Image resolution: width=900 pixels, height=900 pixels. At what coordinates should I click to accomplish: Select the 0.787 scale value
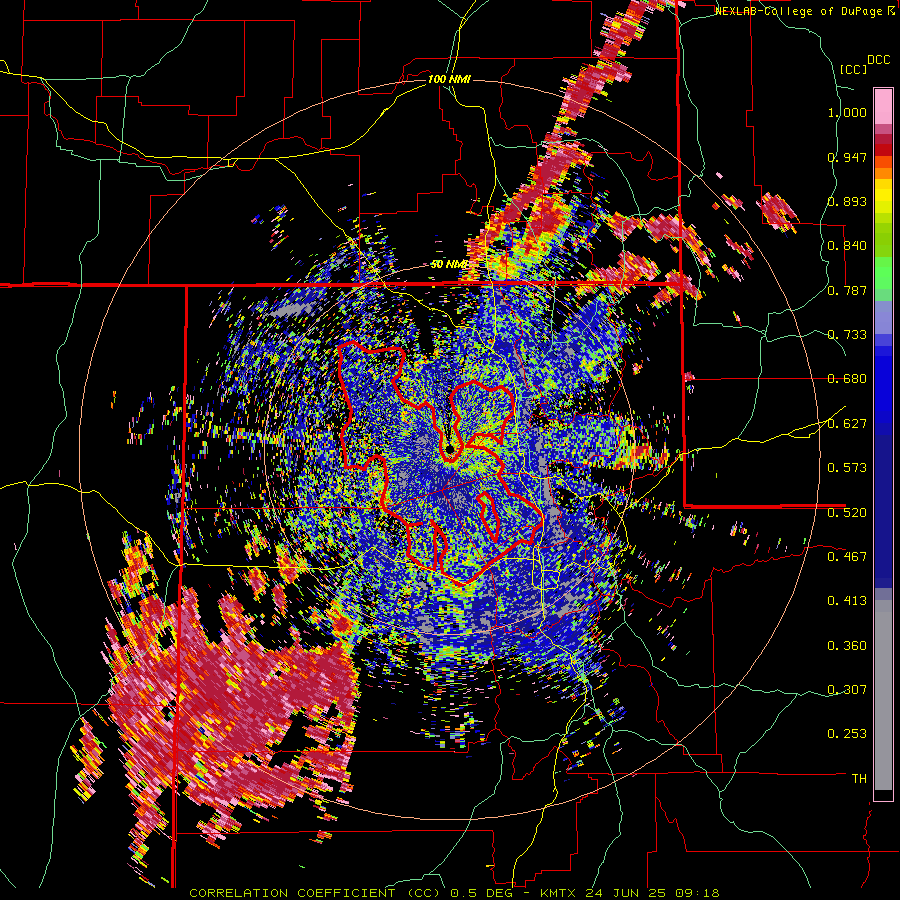(847, 290)
